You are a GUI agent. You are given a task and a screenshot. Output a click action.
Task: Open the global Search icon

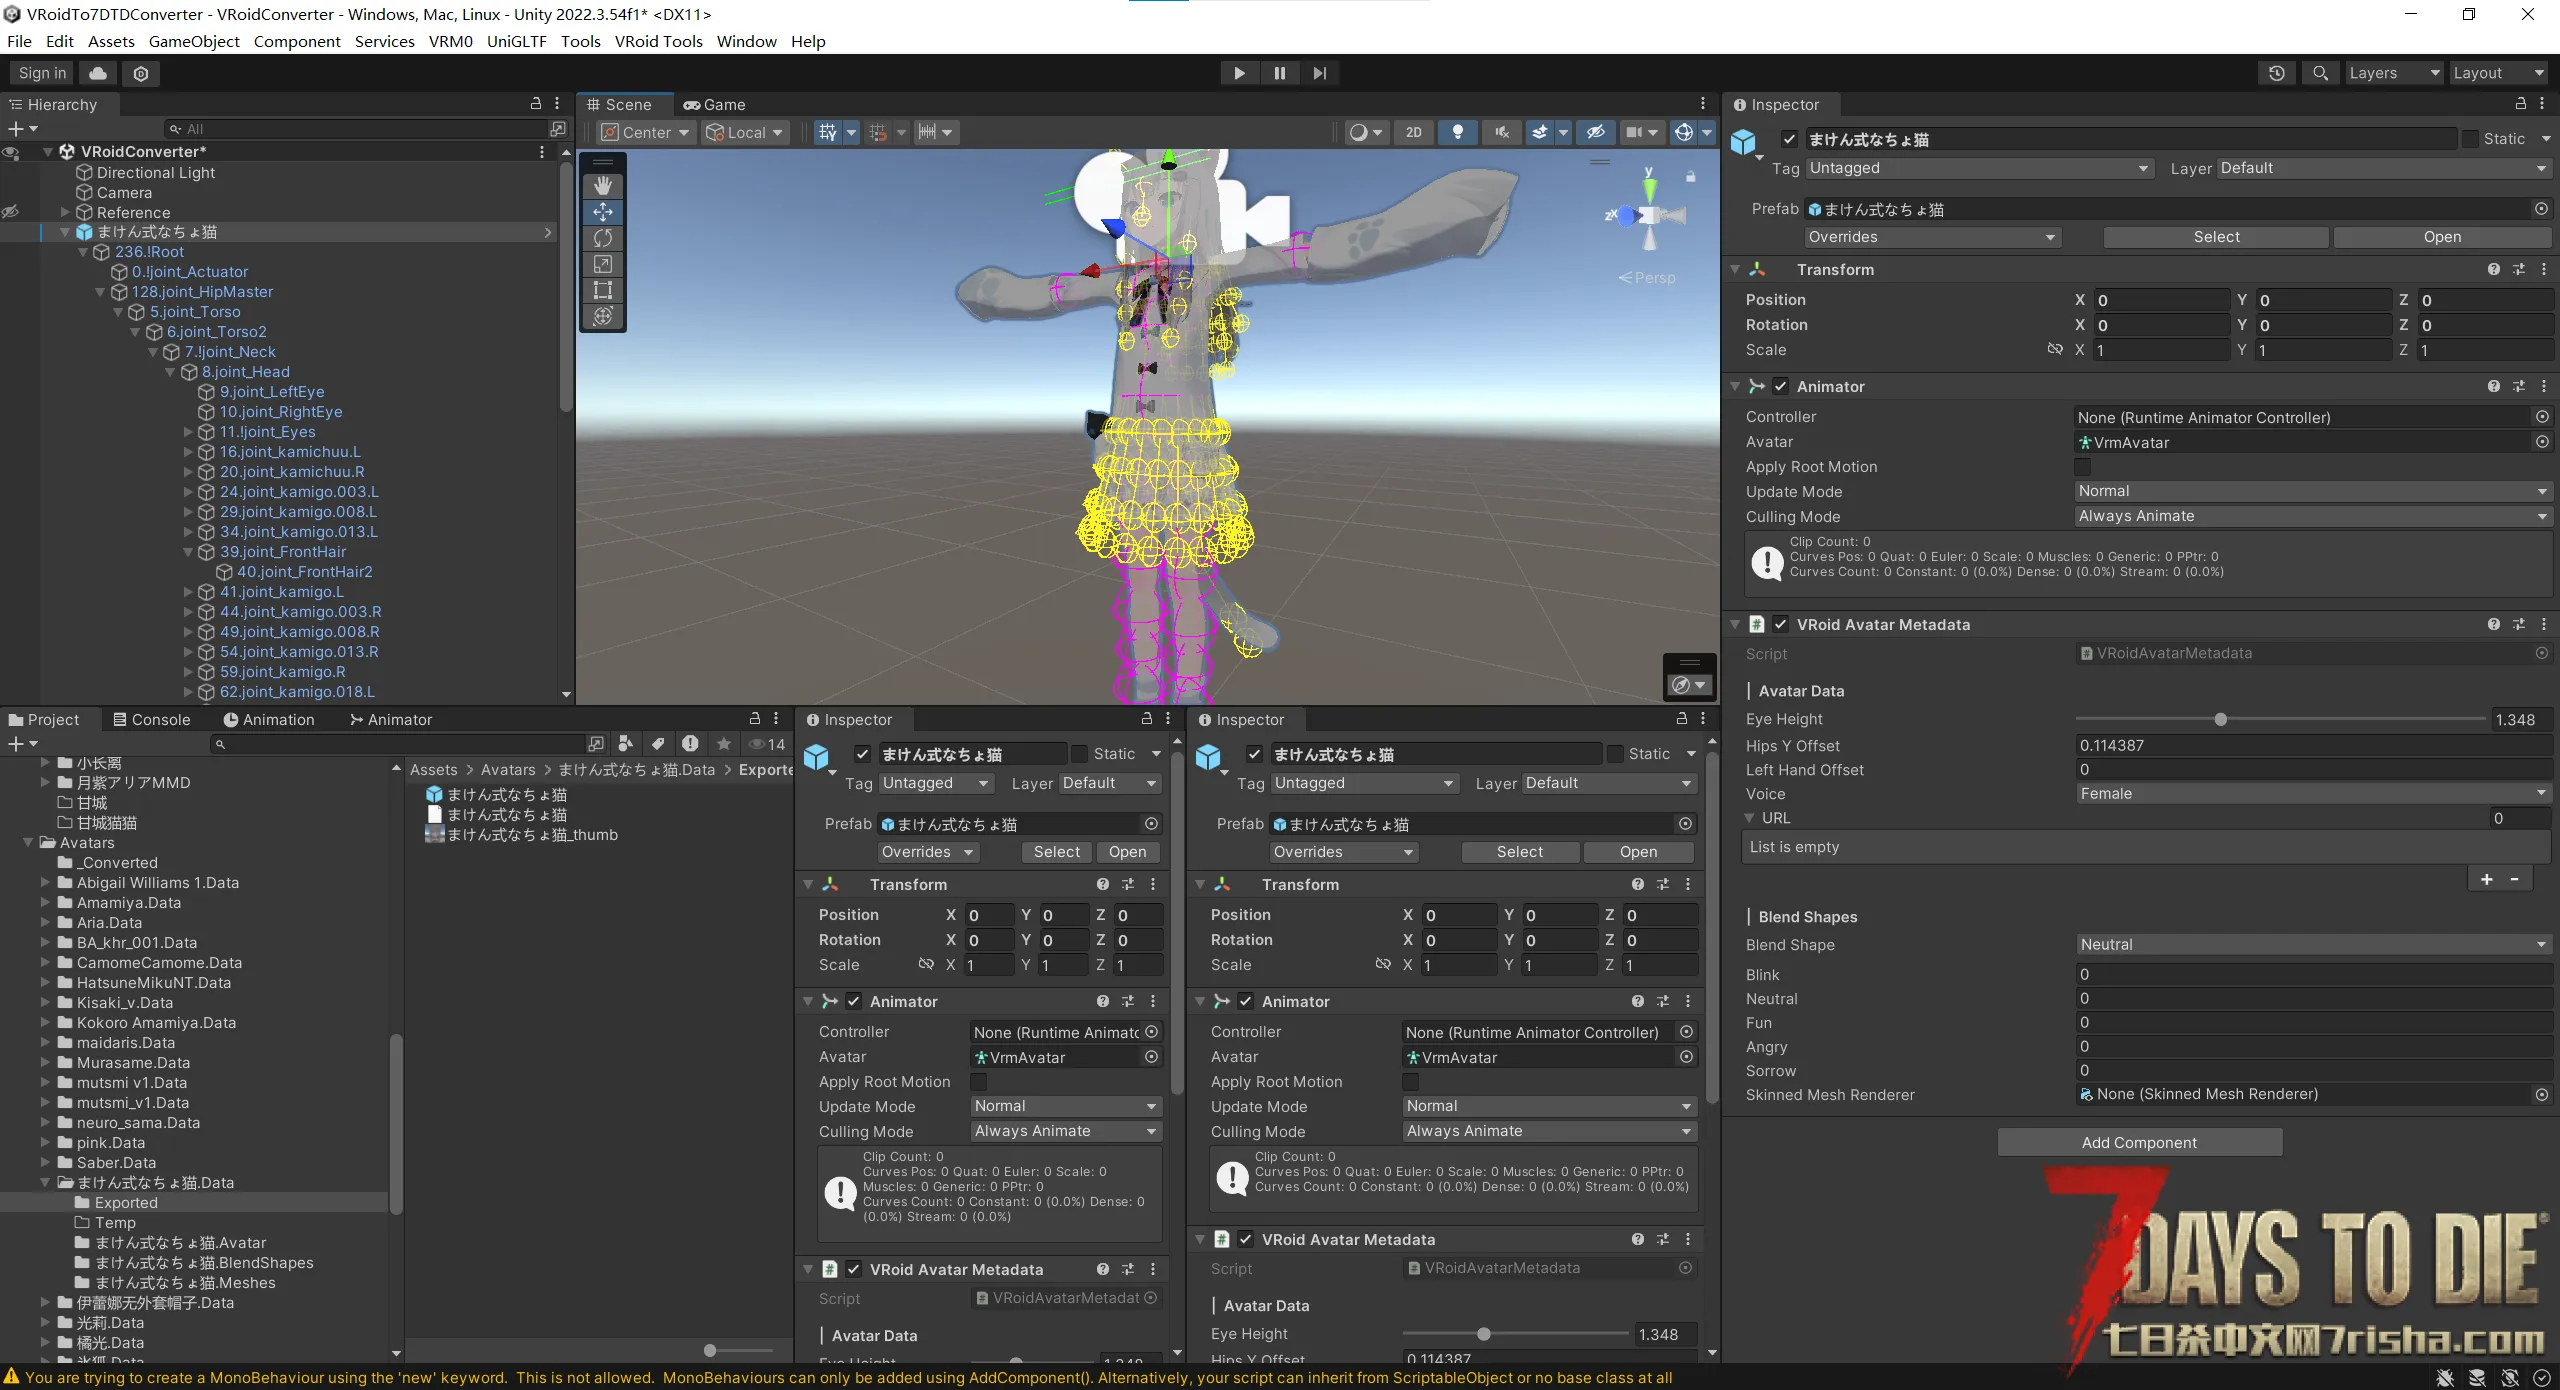point(2320,73)
